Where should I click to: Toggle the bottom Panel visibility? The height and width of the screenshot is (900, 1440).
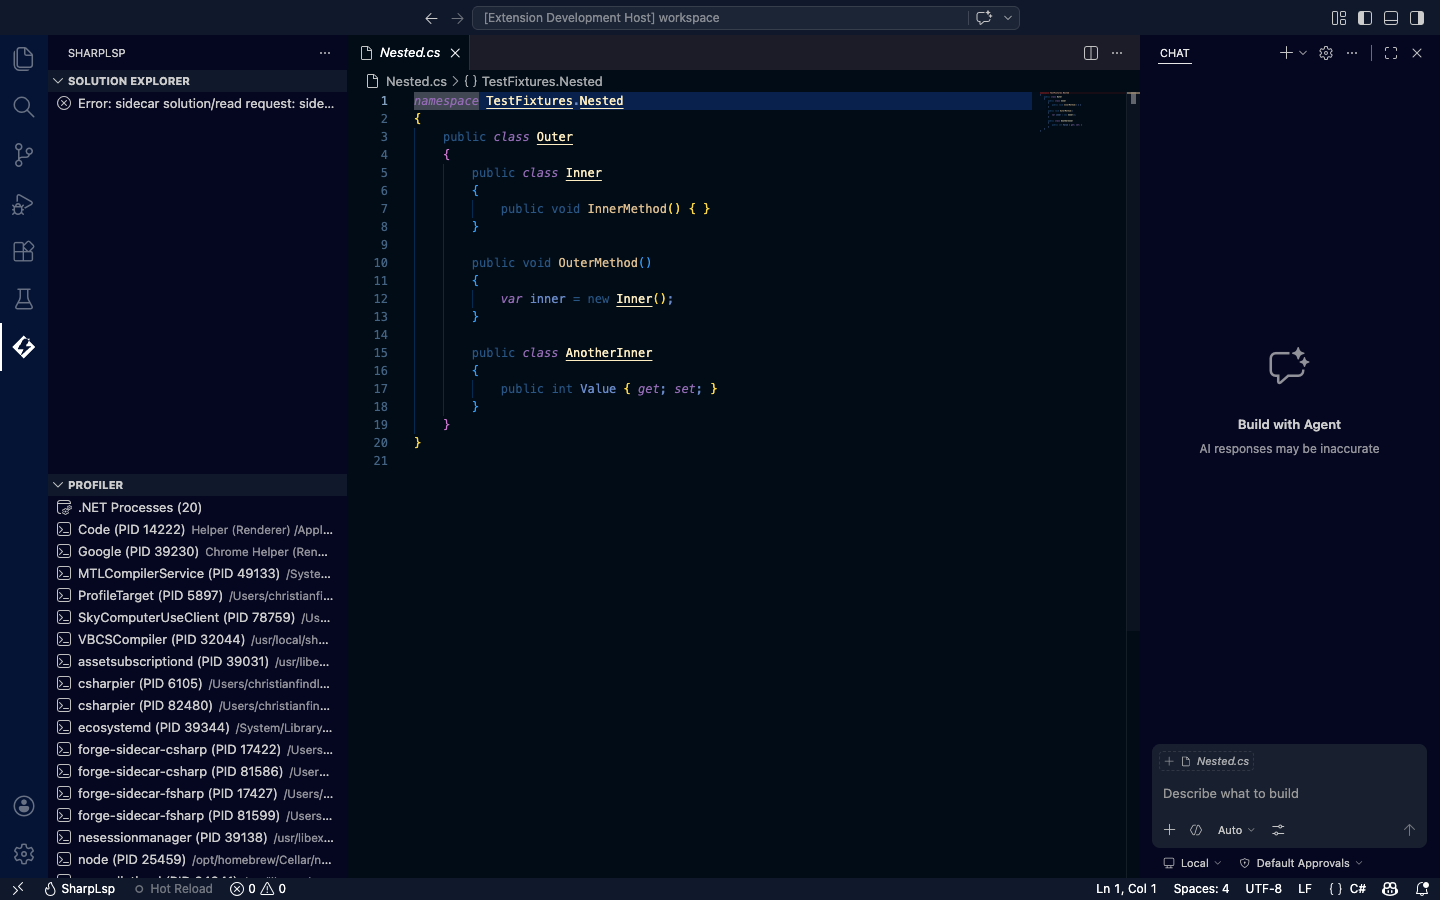1391,18
